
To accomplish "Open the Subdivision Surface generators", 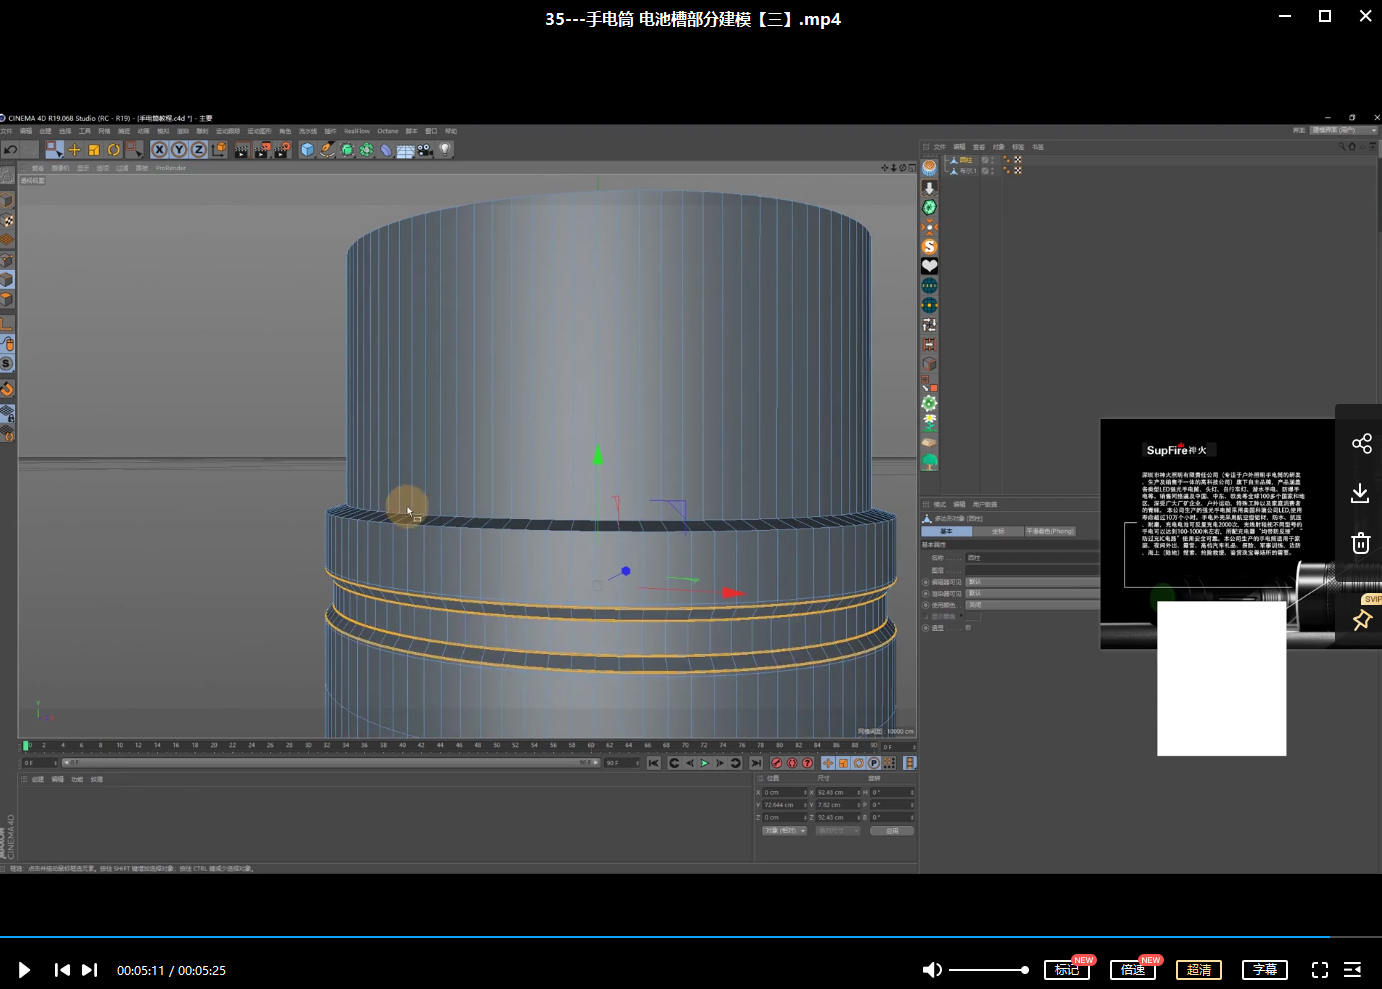I will pyautogui.click(x=347, y=150).
